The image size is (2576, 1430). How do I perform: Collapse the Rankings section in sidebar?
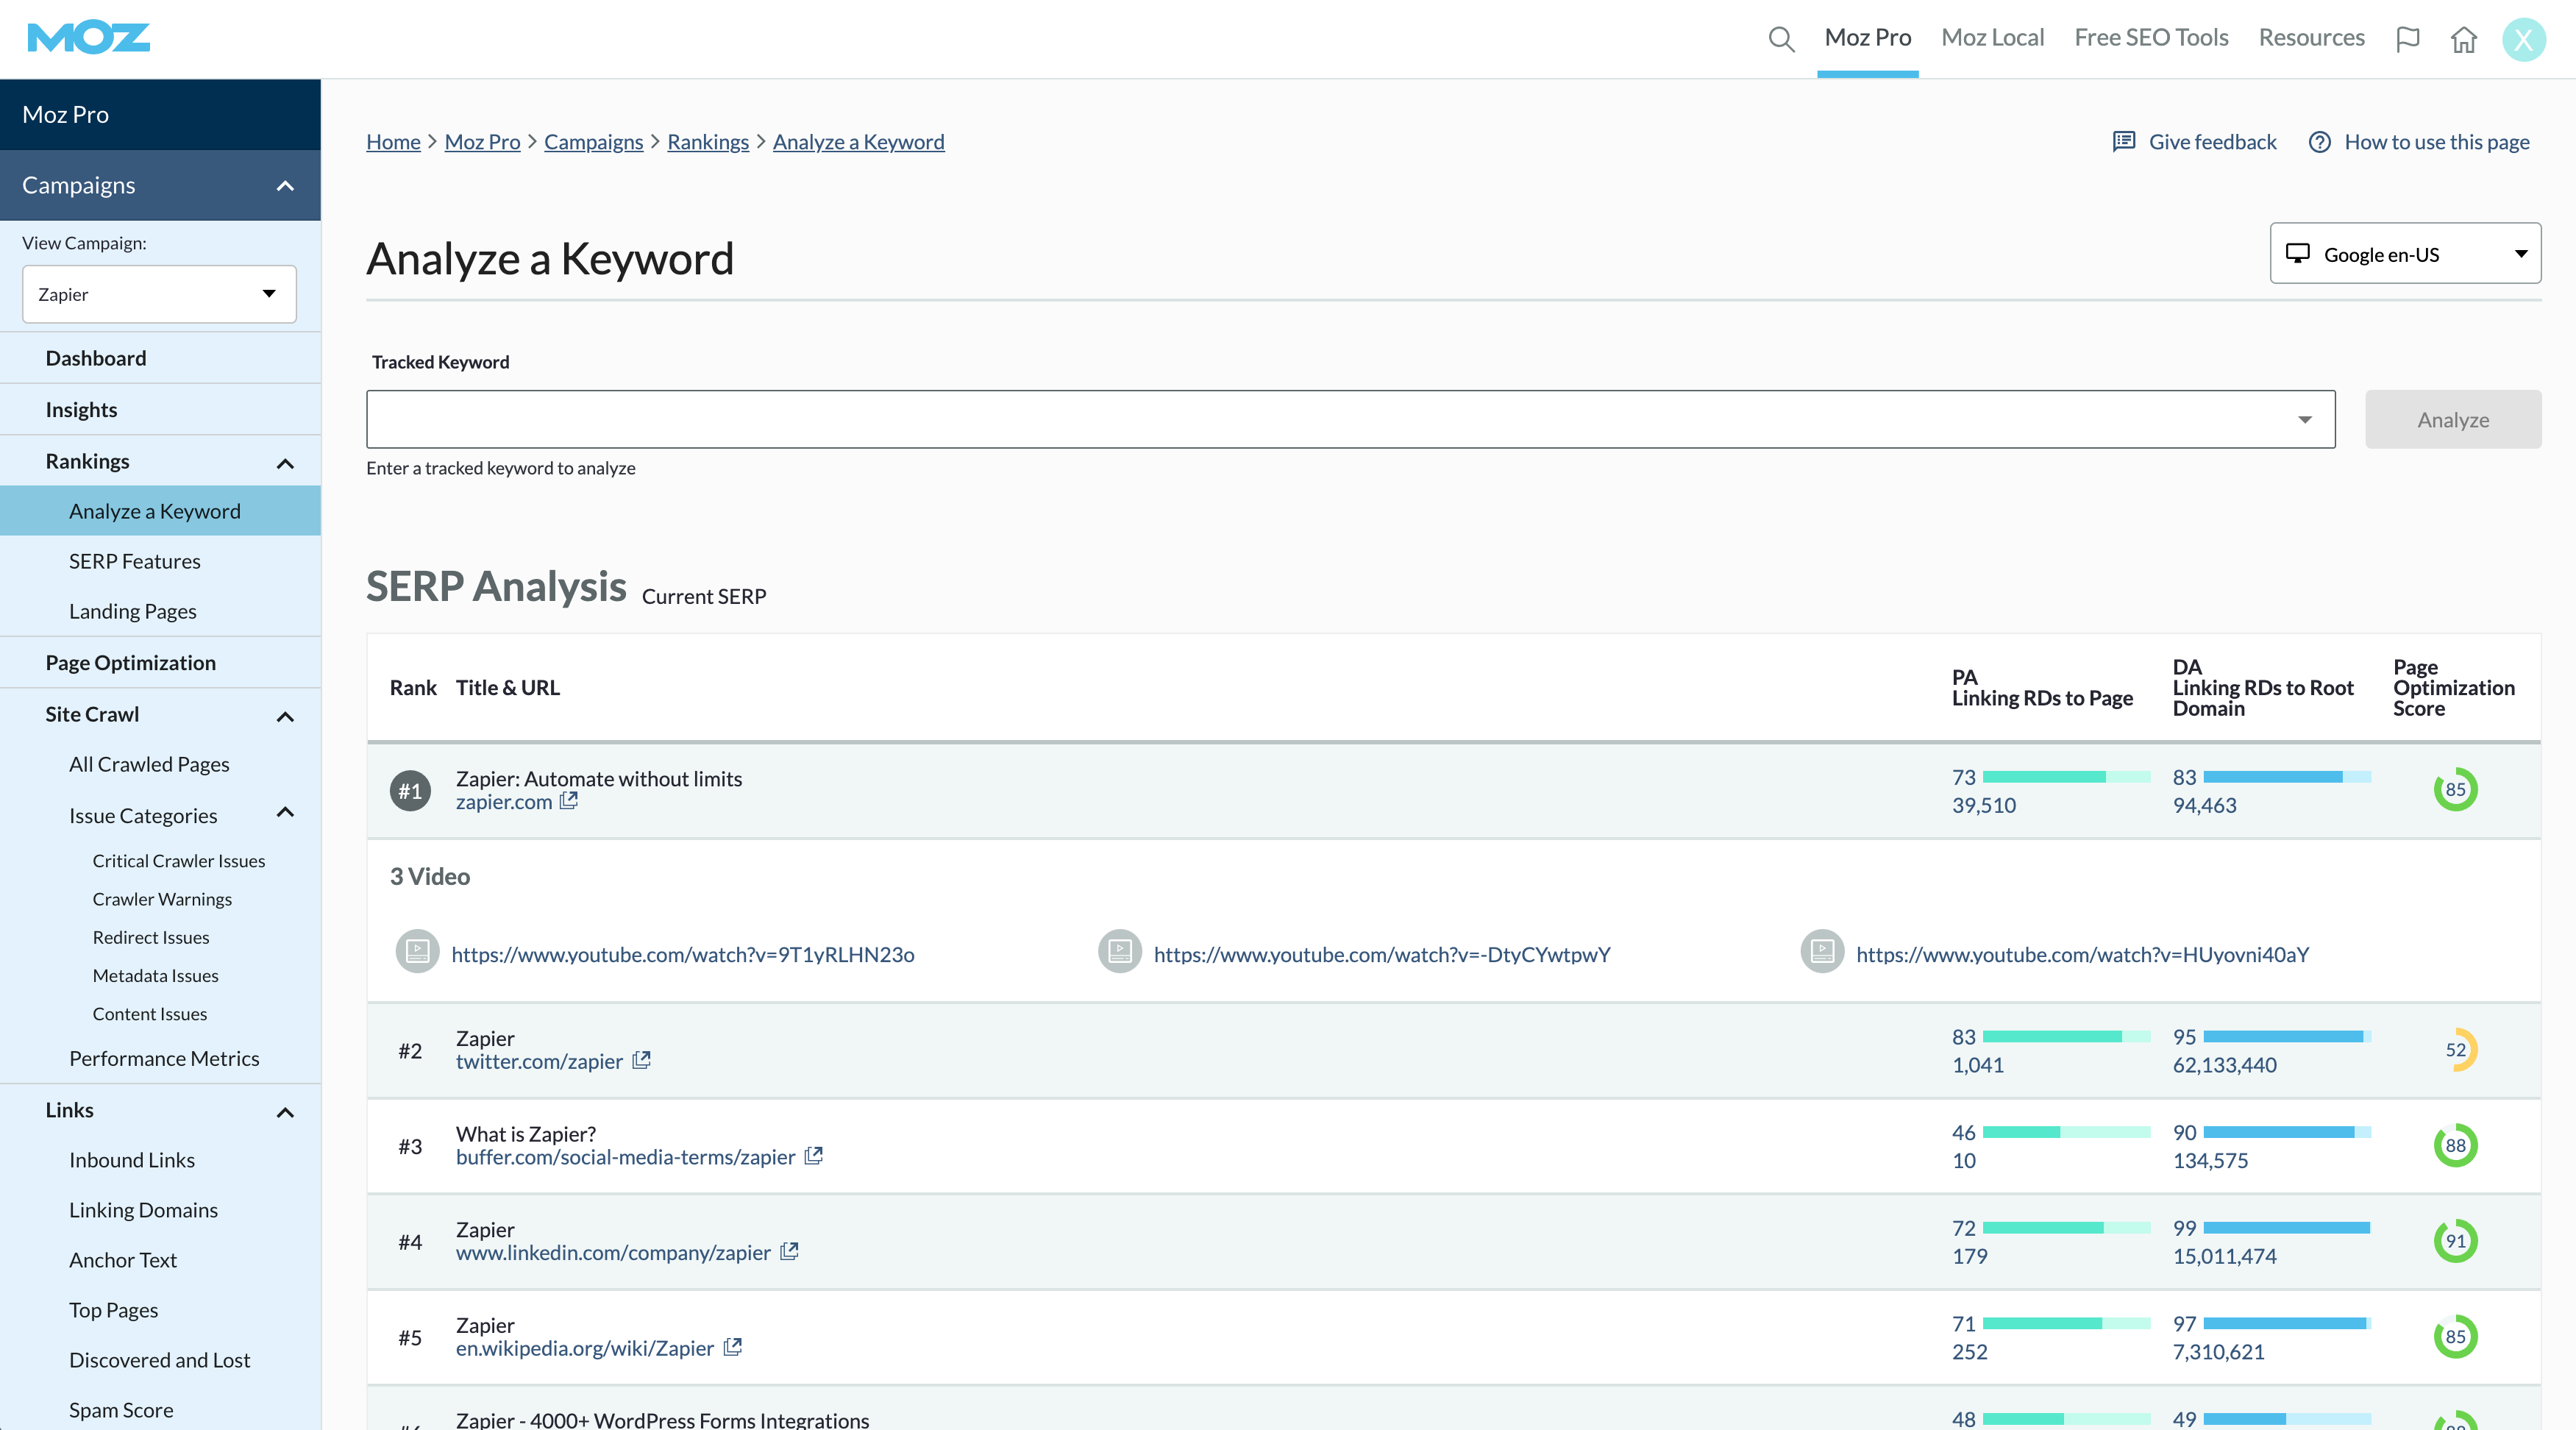(286, 461)
